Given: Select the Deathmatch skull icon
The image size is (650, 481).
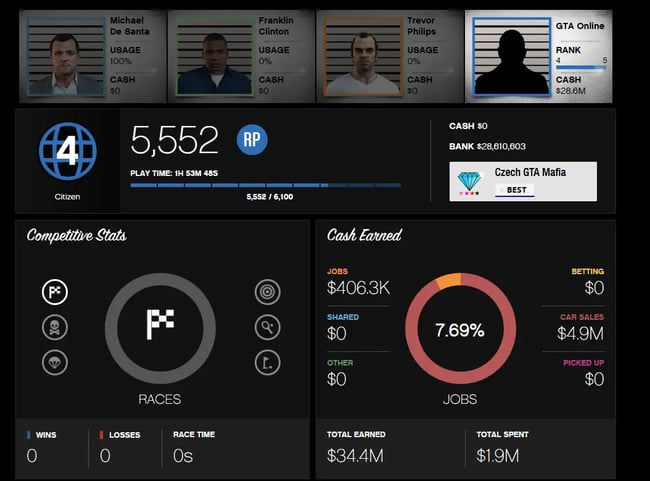Looking at the screenshot, I should point(55,327).
